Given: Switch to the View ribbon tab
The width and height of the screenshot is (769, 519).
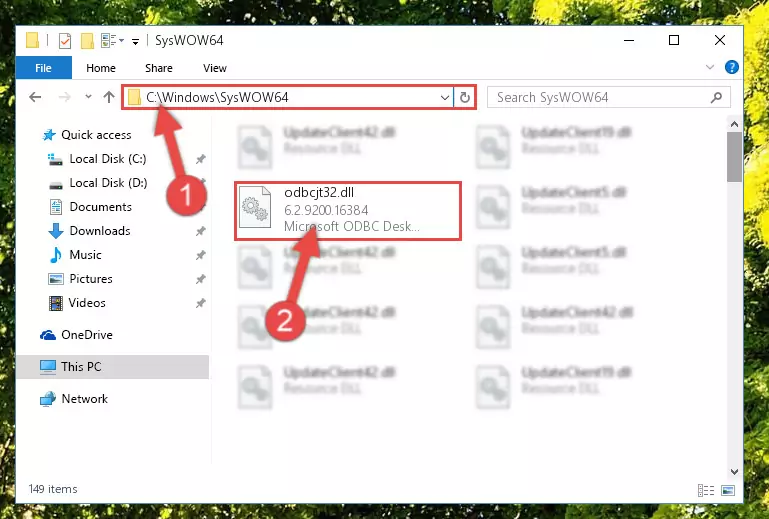Looking at the screenshot, I should [215, 68].
